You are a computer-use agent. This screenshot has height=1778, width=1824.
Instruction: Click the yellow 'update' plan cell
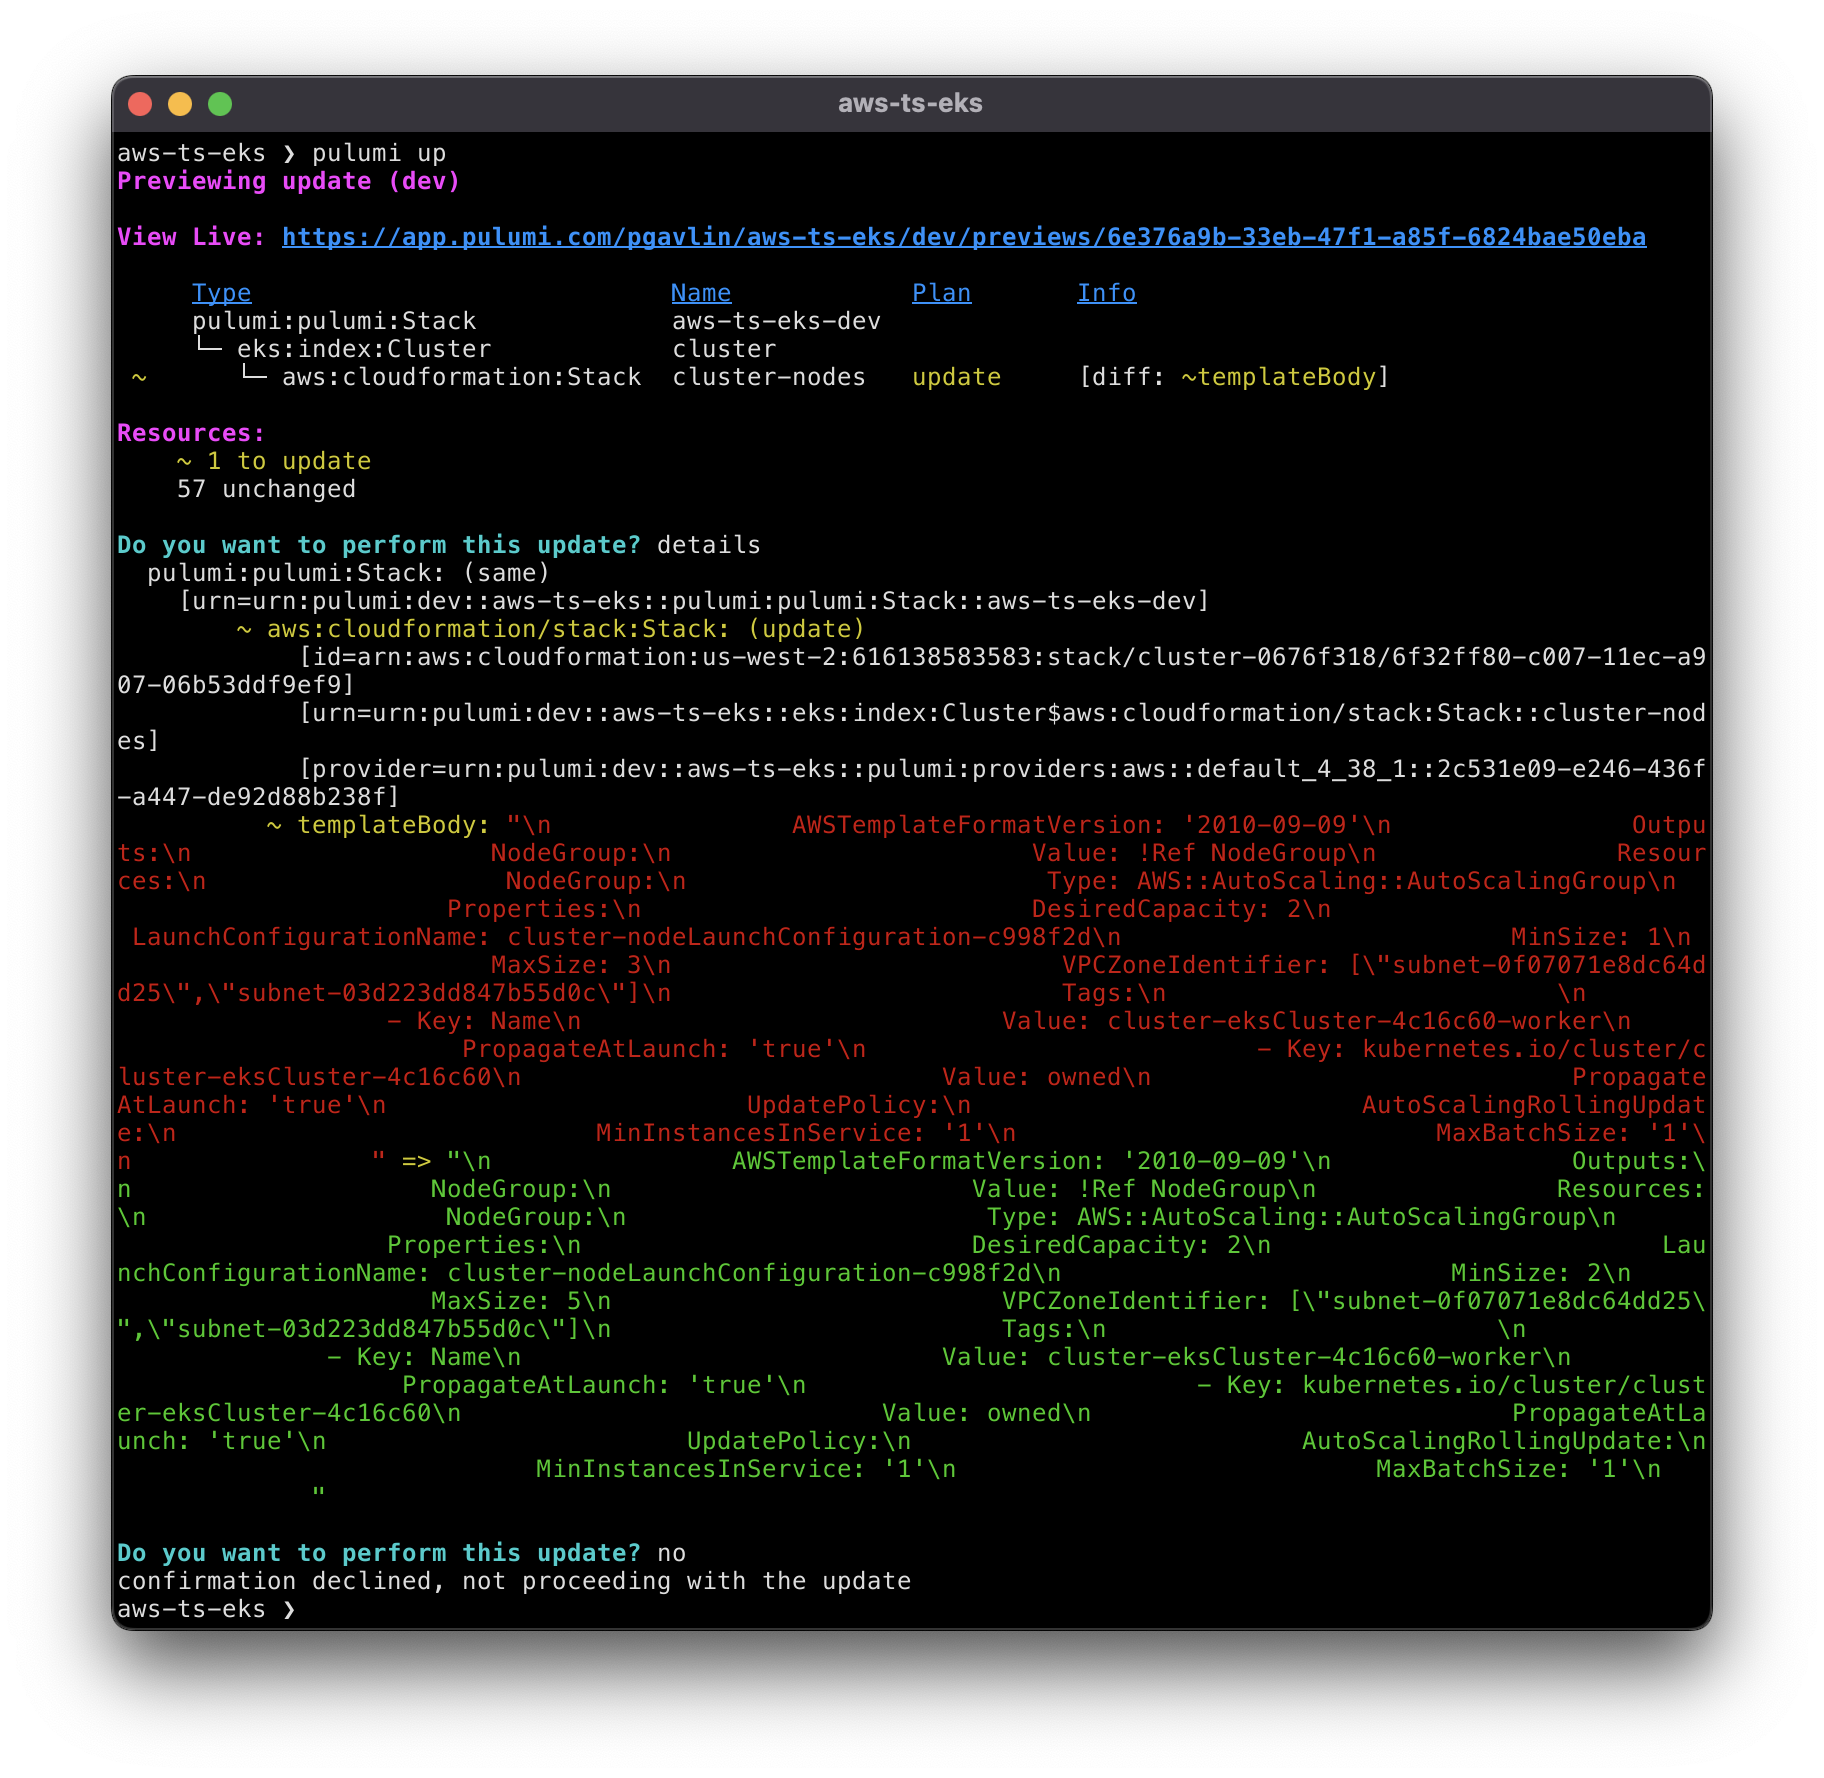956,377
